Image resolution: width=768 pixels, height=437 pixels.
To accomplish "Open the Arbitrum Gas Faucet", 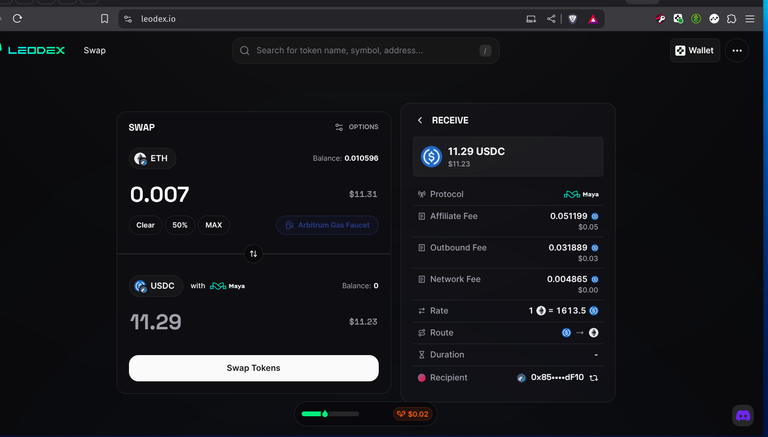I will pos(327,225).
